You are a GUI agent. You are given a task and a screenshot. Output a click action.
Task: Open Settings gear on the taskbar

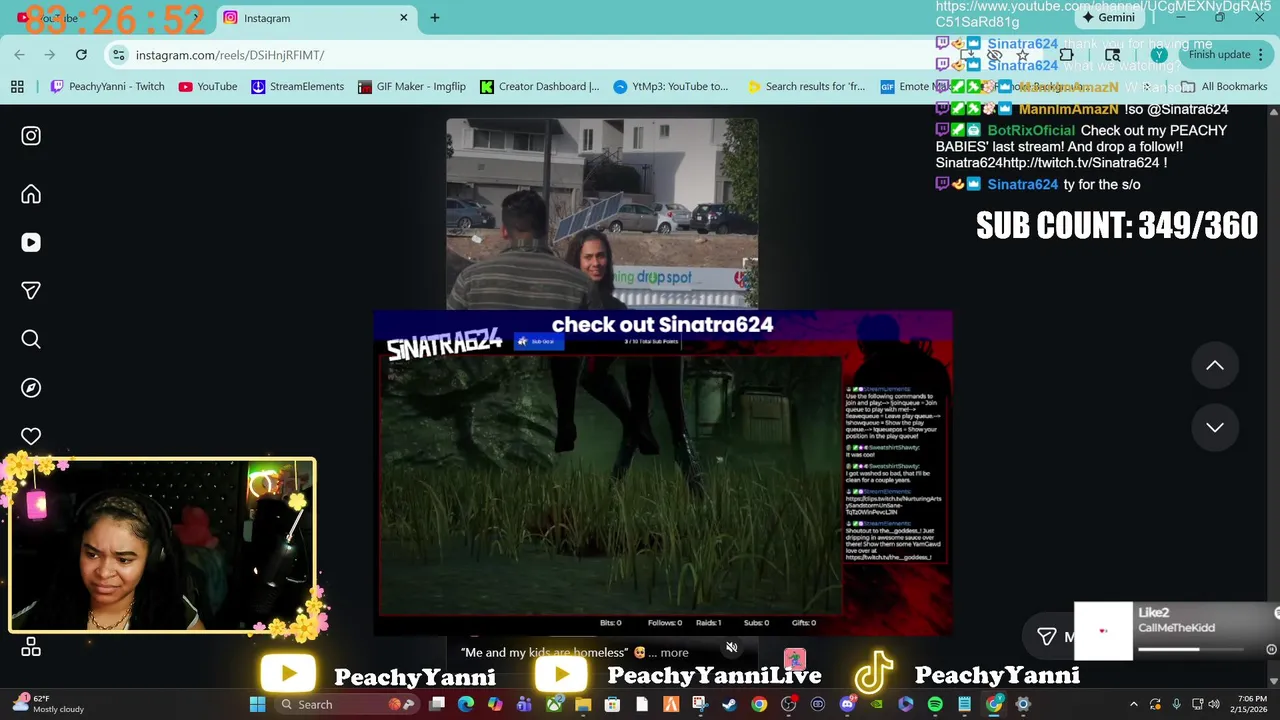1023,705
